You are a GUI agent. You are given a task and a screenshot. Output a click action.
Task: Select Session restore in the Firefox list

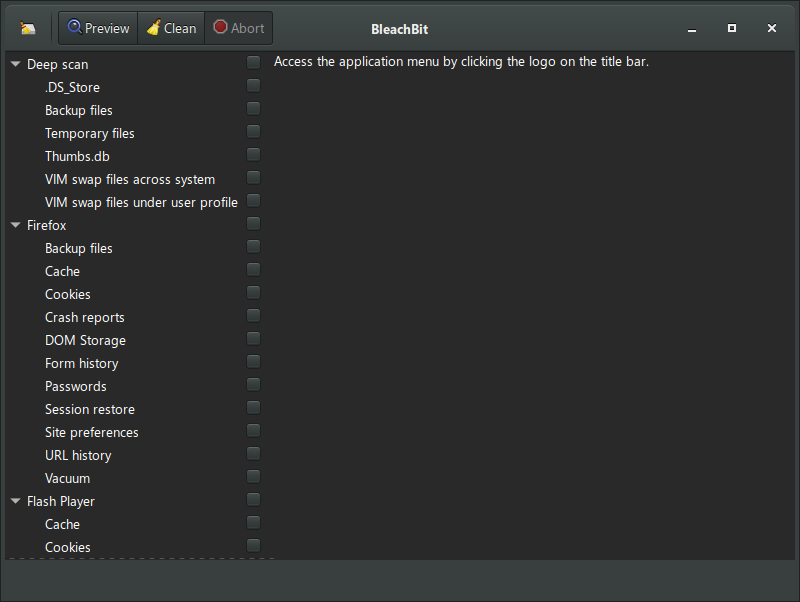click(x=90, y=409)
